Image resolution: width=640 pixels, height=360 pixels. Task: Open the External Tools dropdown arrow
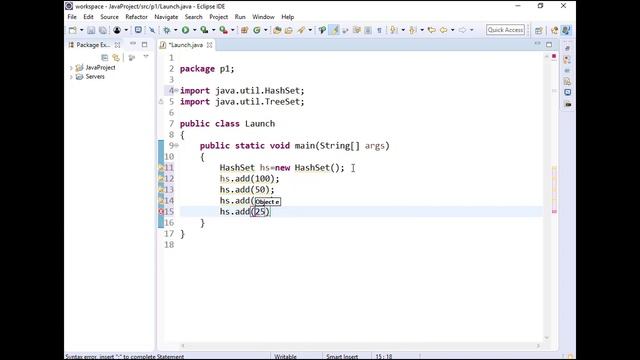[233, 30]
